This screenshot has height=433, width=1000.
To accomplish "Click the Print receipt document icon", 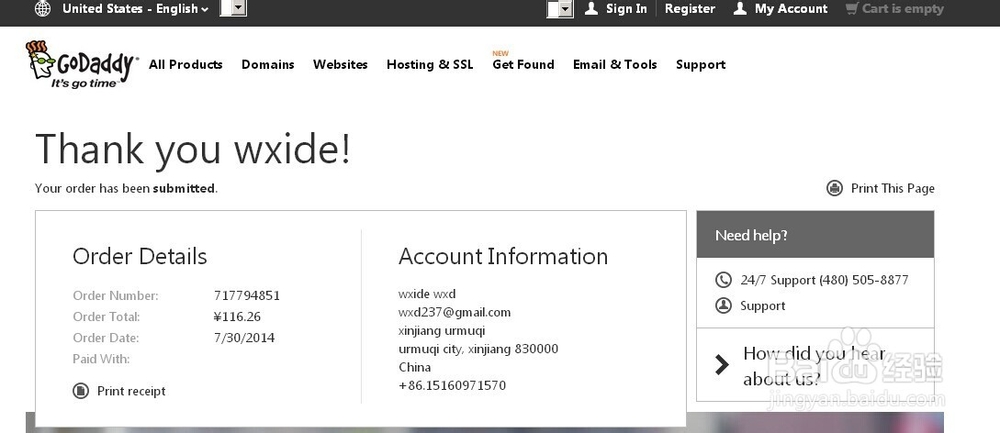I will click(x=80, y=391).
